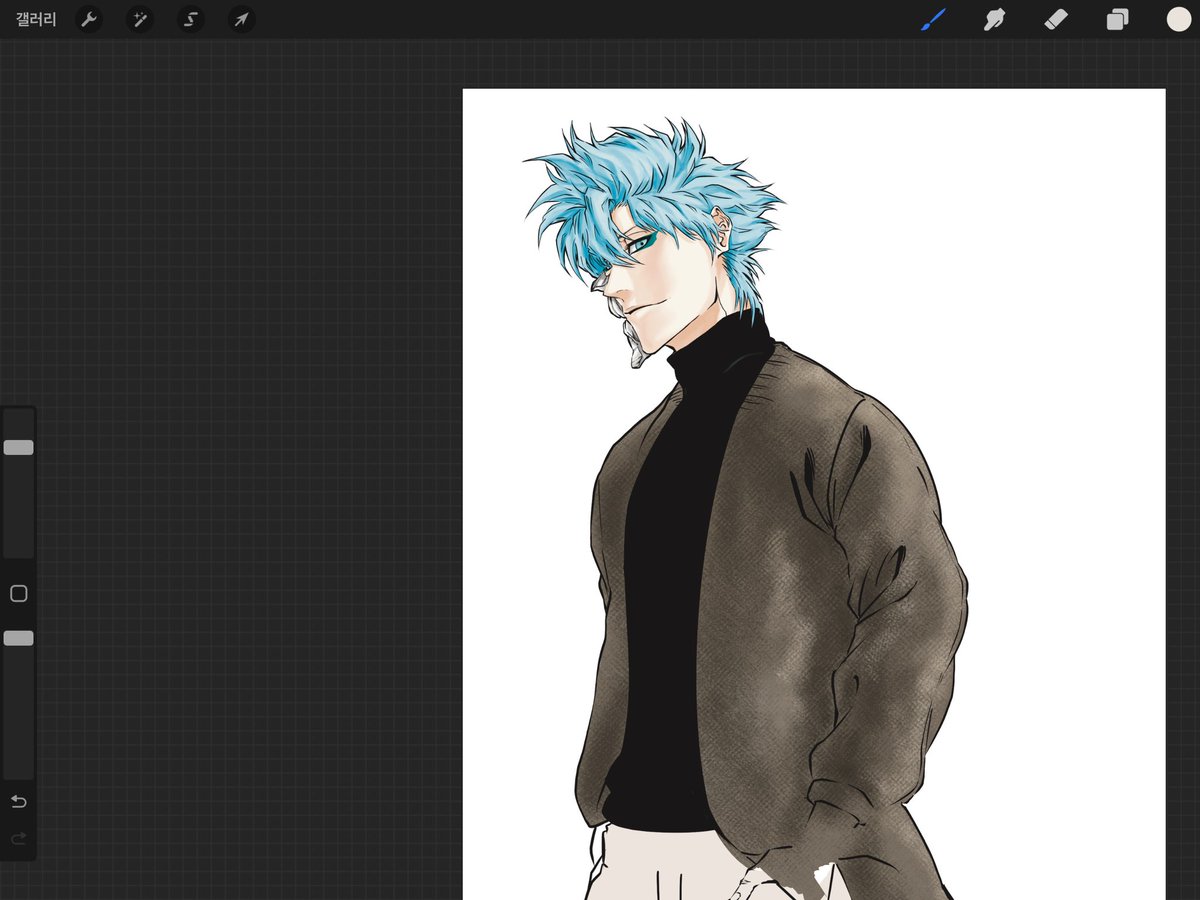The height and width of the screenshot is (900, 1200).
Task: Open the Gallery (갤러리) button
Action: 36,19
